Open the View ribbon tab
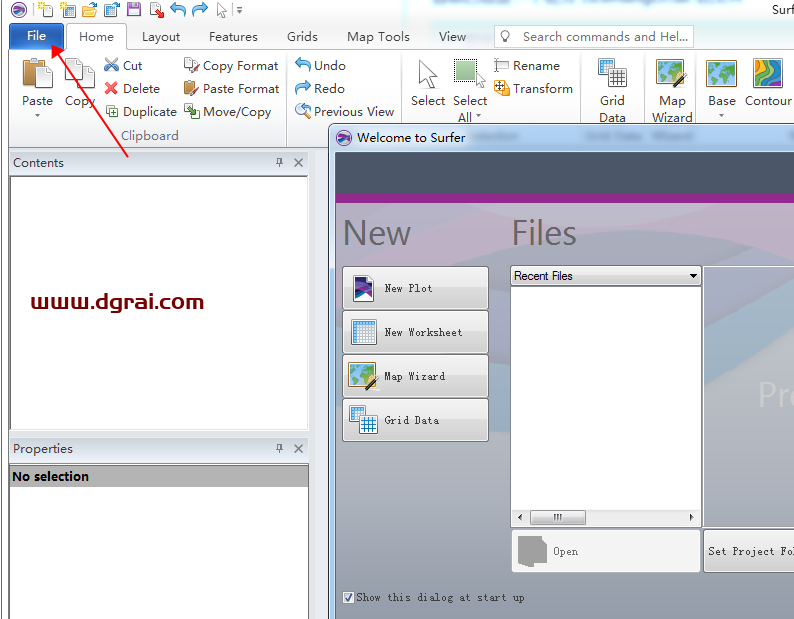 452,36
